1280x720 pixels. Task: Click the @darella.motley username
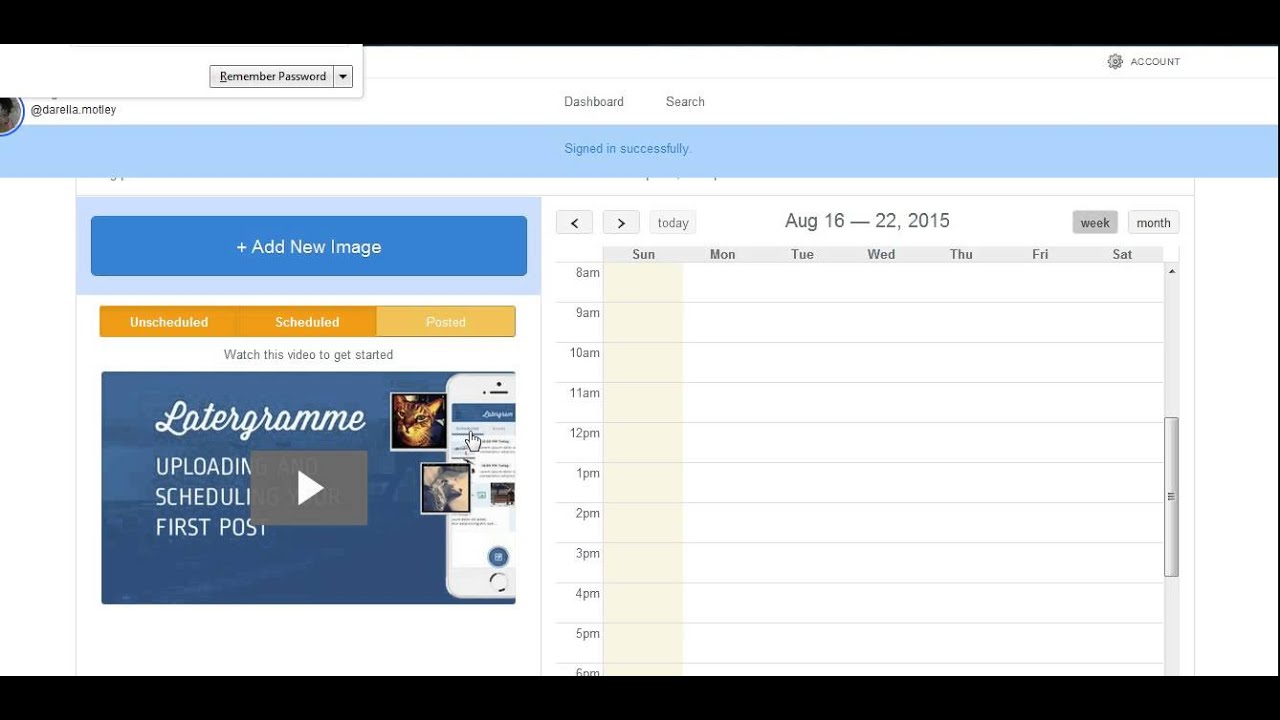(x=73, y=110)
